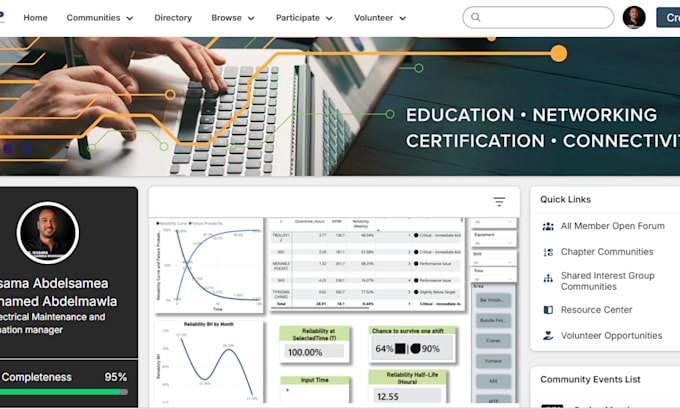This screenshot has width=680, height=409.
Task: Click the 12.55 half-life value
Action: (388, 396)
